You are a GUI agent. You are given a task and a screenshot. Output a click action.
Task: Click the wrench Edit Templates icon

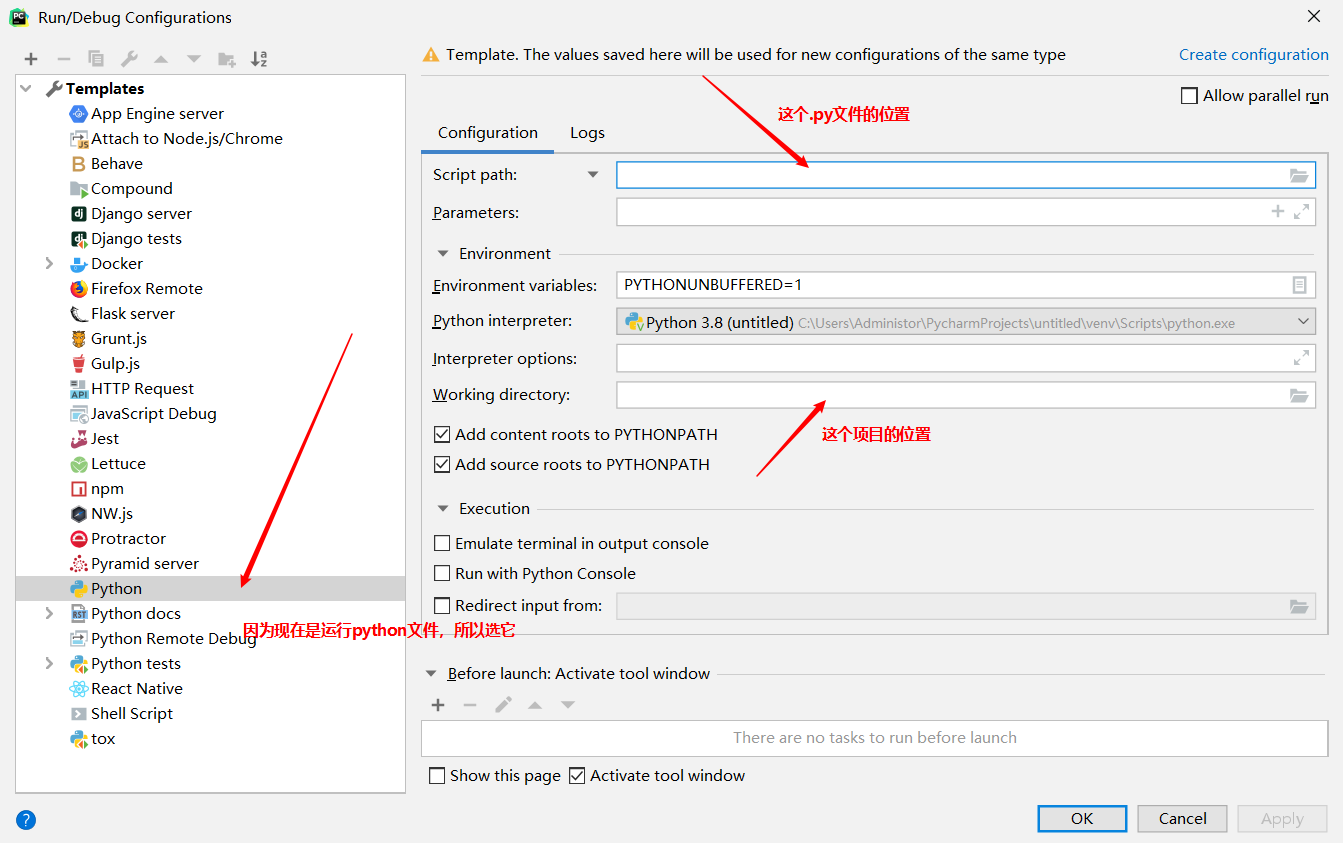129,59
